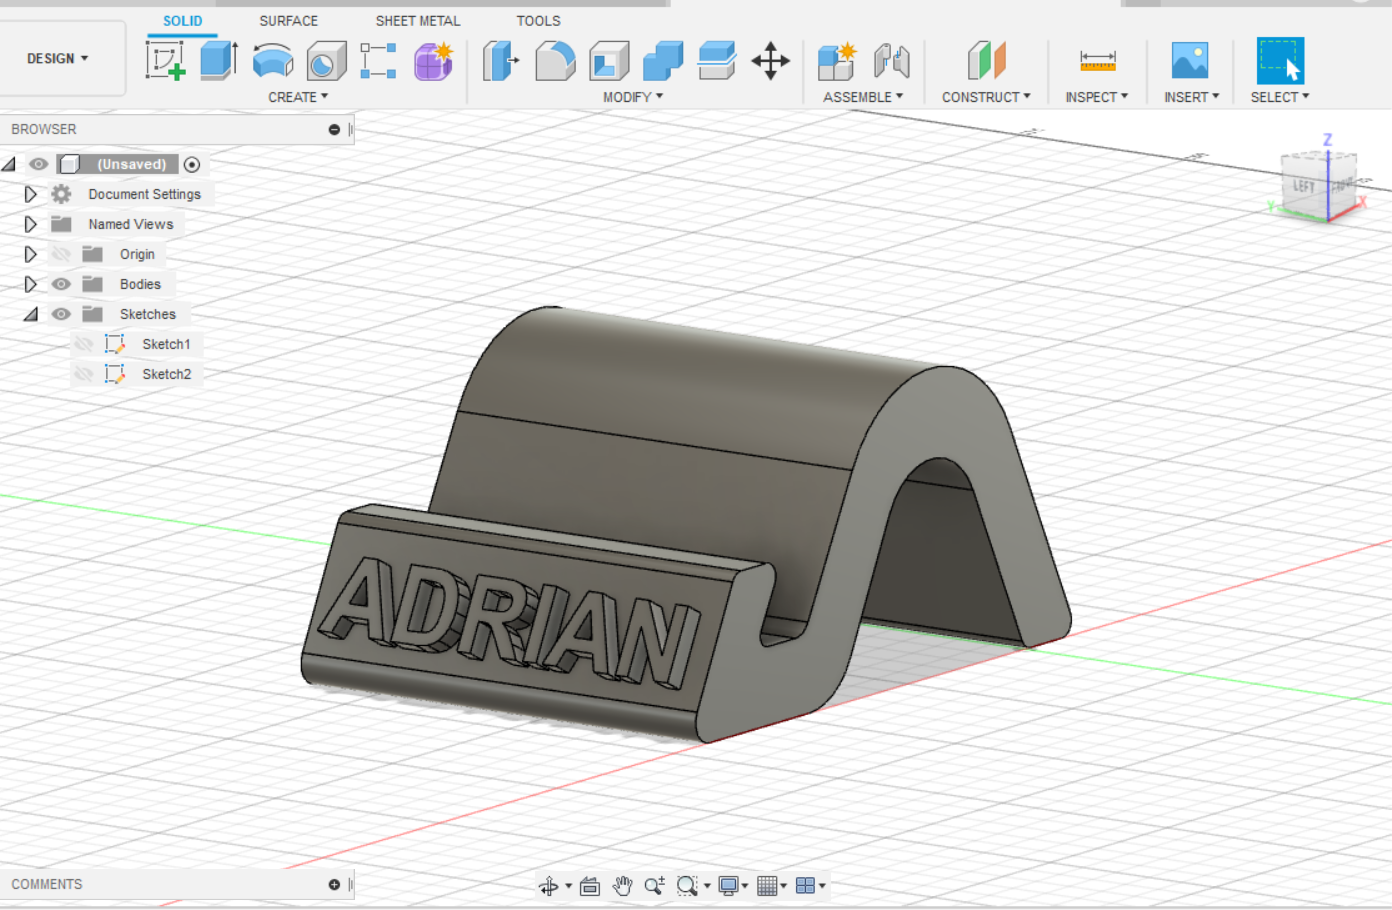Open the Construct dropdown menu

[x=986, y=97]
